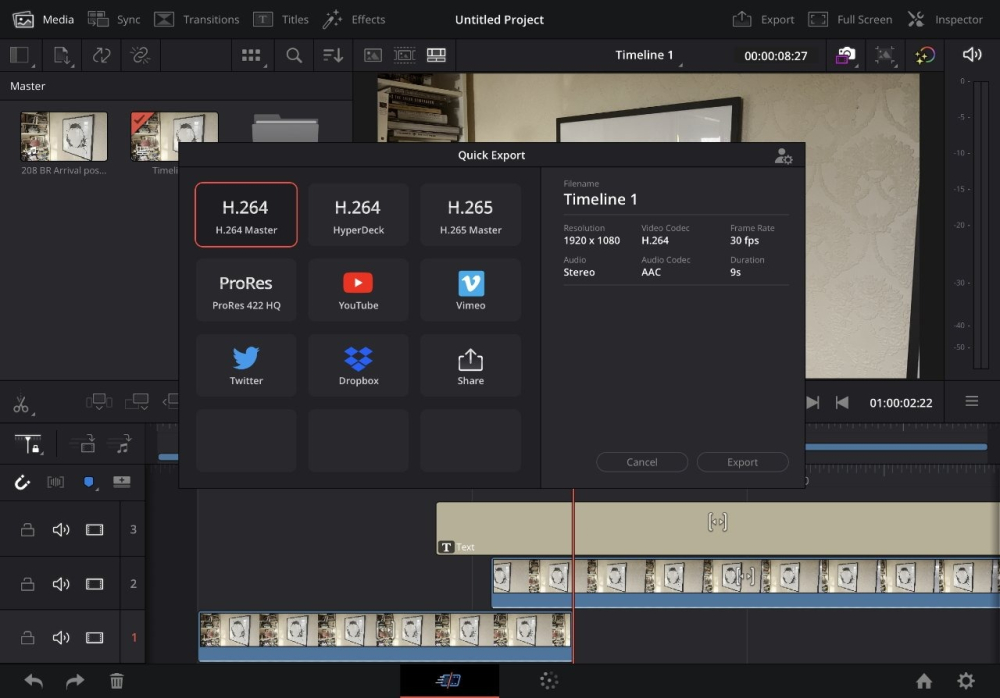Open the Transitions tab

pyautogui.click(x=197, y=19)
